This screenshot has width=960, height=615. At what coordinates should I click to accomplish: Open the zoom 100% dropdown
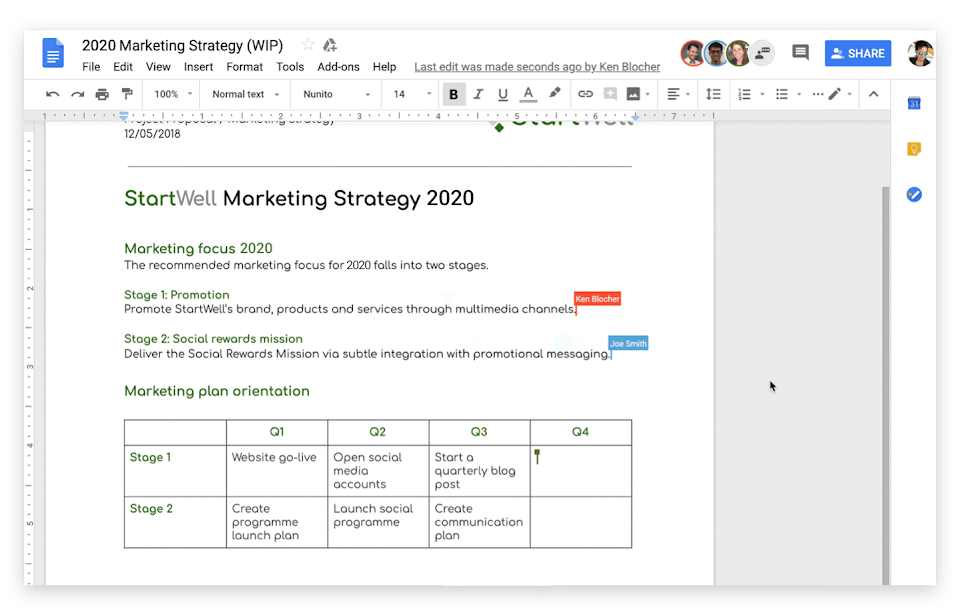[172, 94]
